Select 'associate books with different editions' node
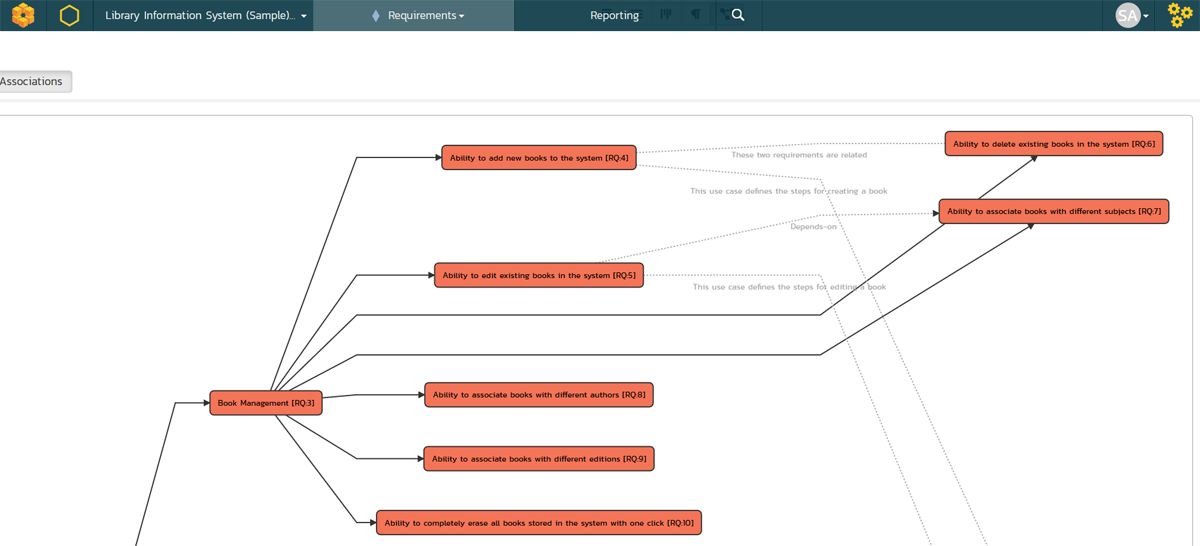The image size is (1200, 546). (x=539, y=459)
